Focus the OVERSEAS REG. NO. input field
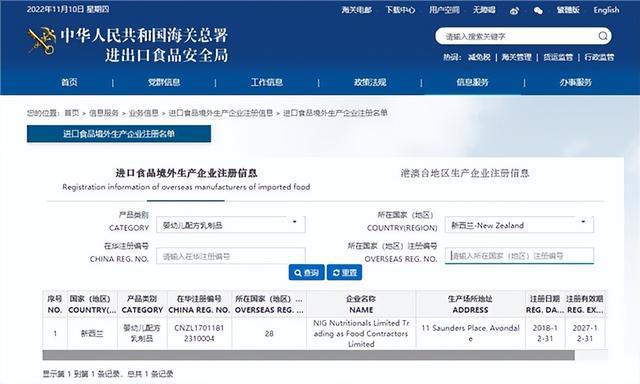 [x=519, y=256]
